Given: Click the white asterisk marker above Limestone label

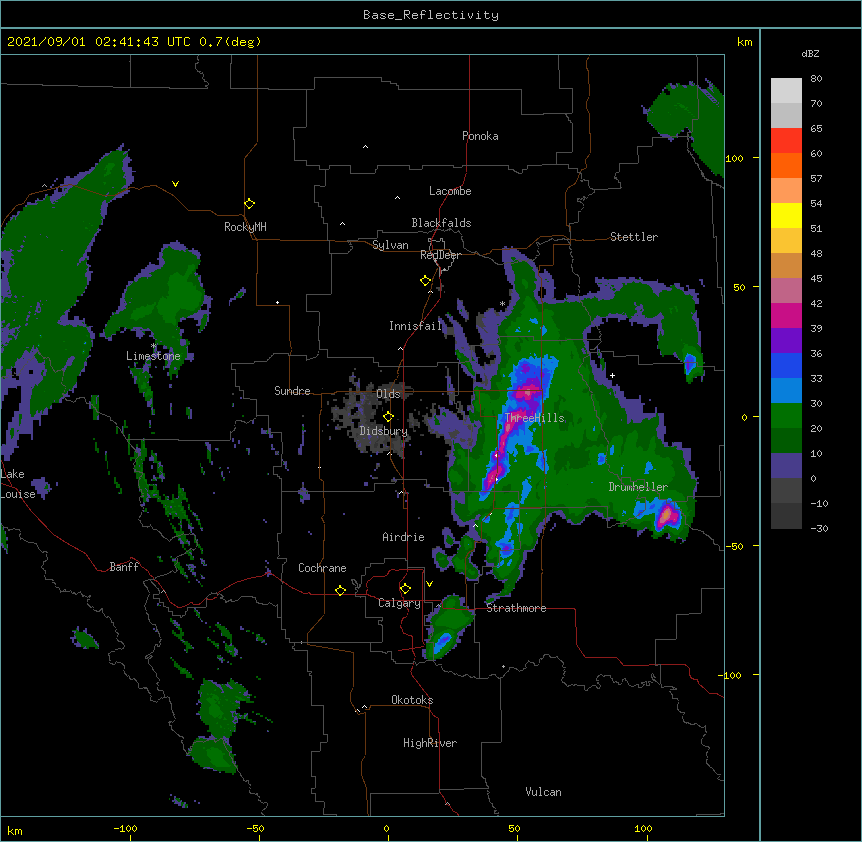Looking at the screenshot, I should click(x=153, y=346).
